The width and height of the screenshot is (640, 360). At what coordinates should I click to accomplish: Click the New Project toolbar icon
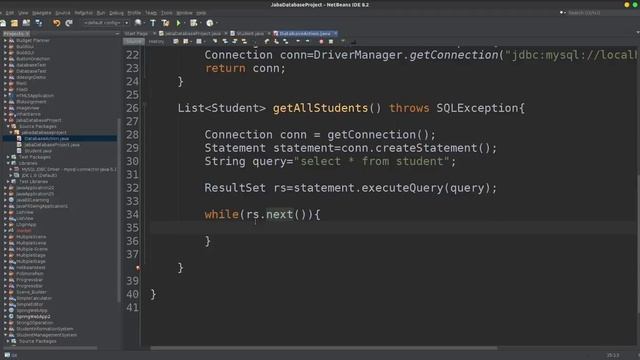[x=14, y=23]
